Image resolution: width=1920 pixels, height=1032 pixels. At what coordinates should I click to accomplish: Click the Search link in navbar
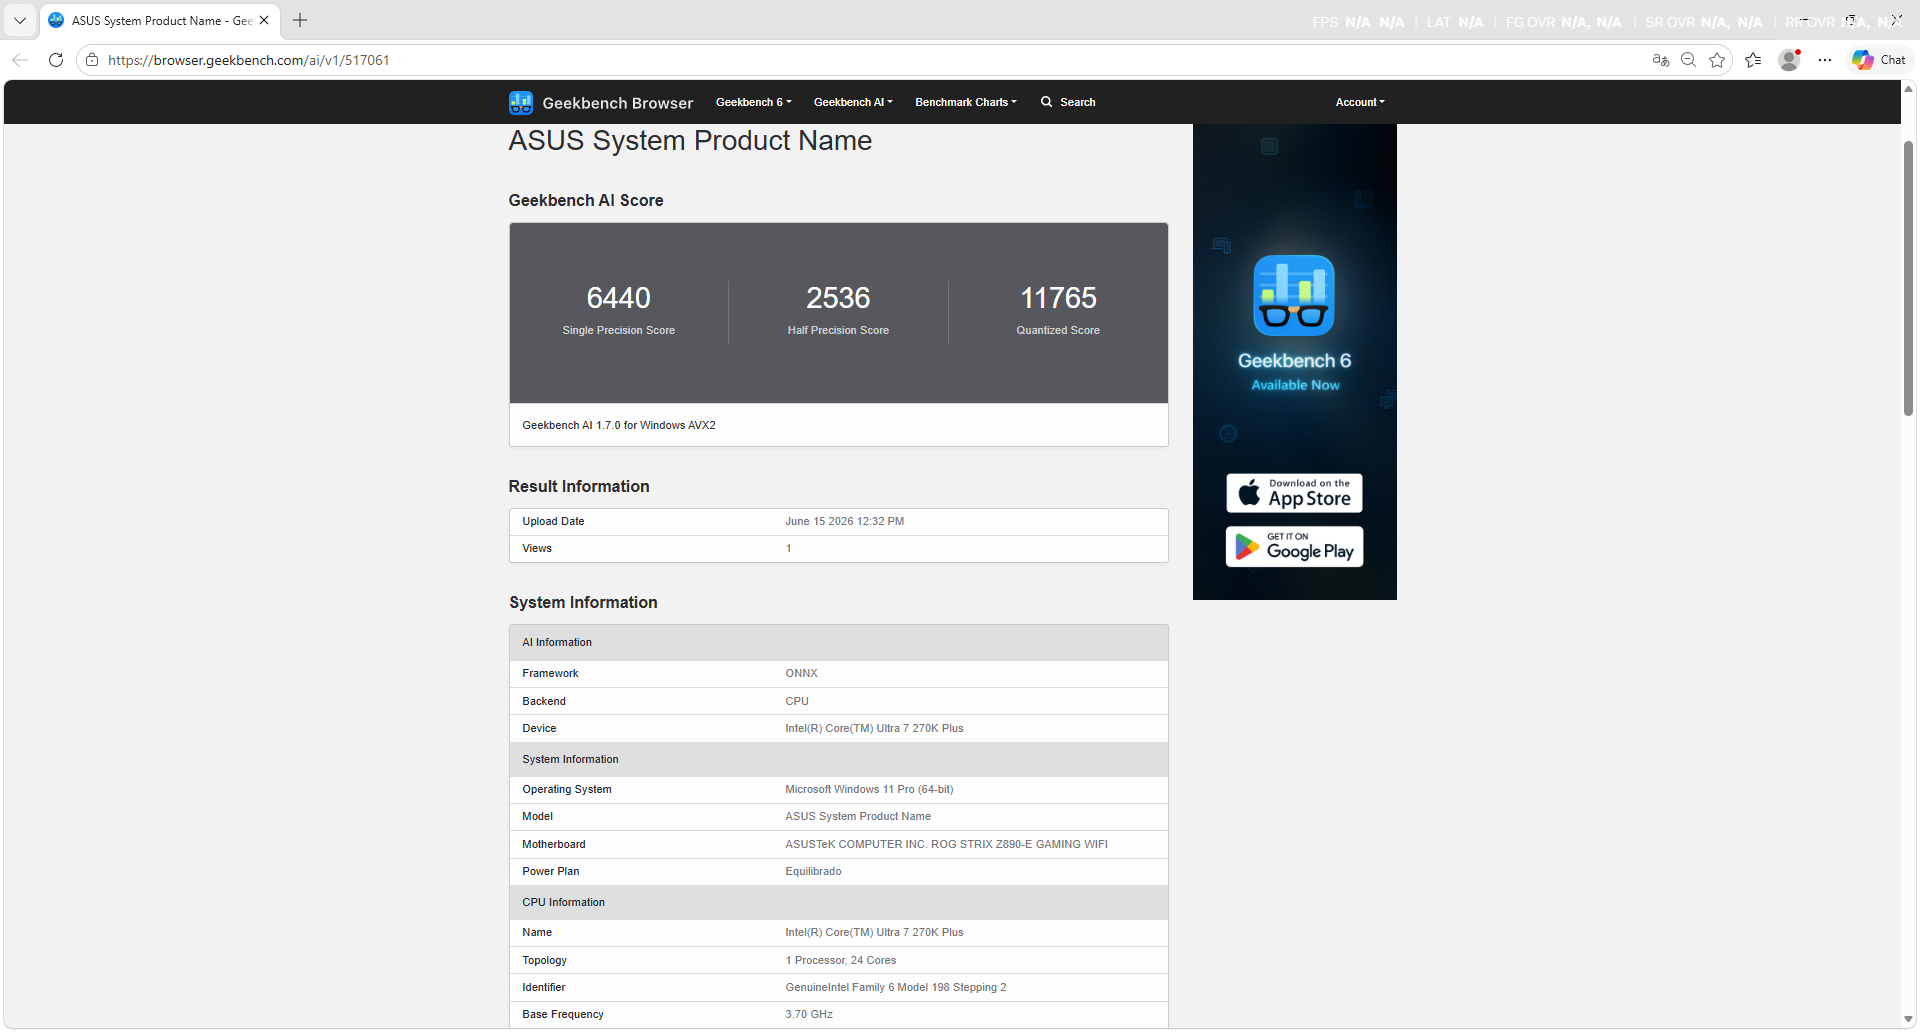tap(1077, 102)
